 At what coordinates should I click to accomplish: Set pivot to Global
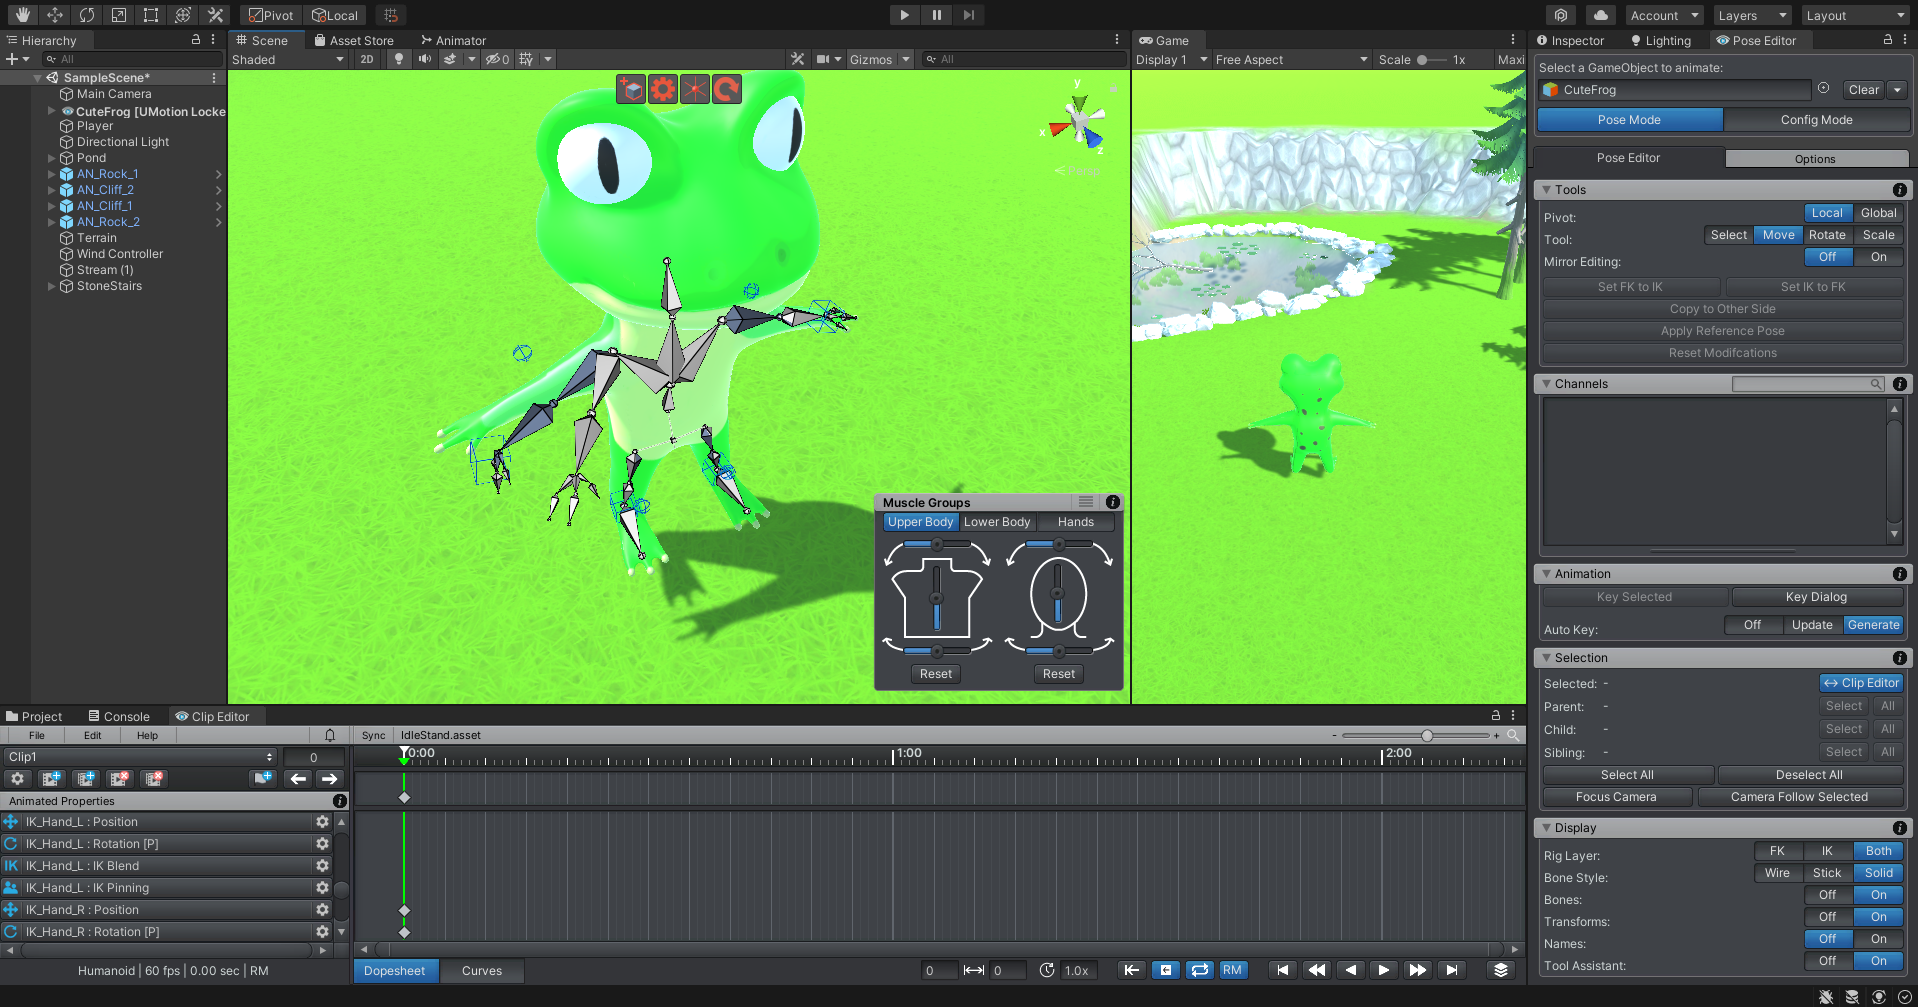point(1878,213)
